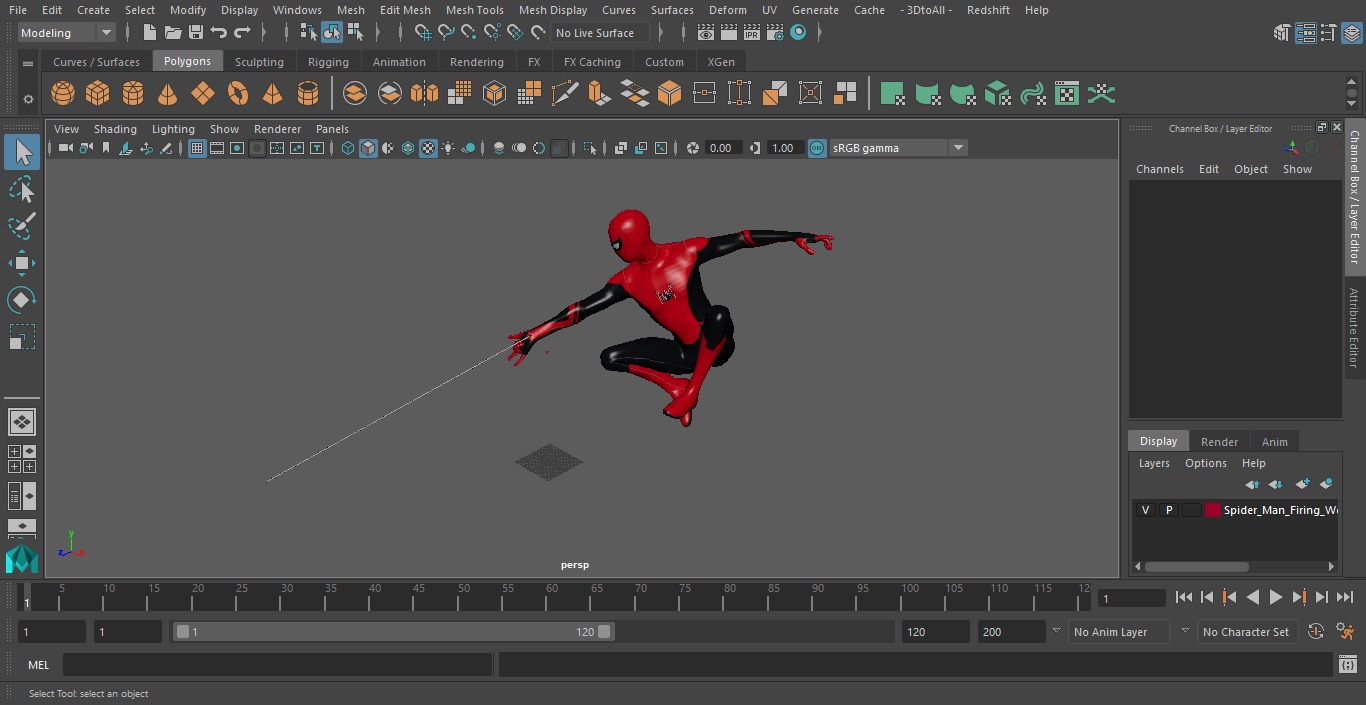Toggle layer playback P box
1366x705 pixels.
point(1168,510)
